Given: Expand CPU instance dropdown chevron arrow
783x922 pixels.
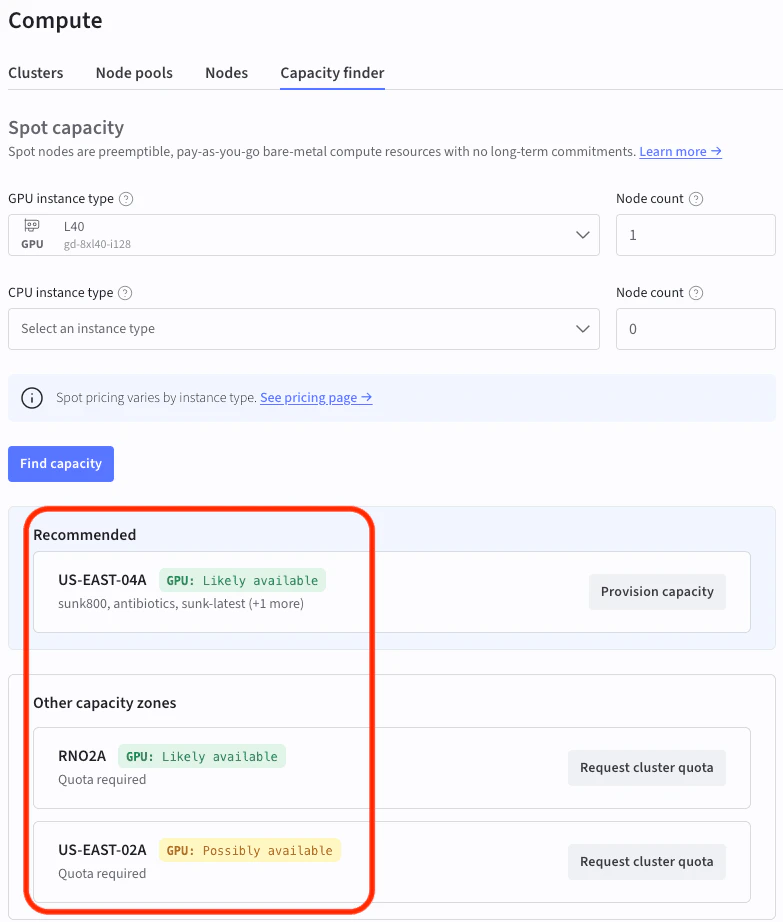Looking at the screenshot, I should click(x=583, y=329).
